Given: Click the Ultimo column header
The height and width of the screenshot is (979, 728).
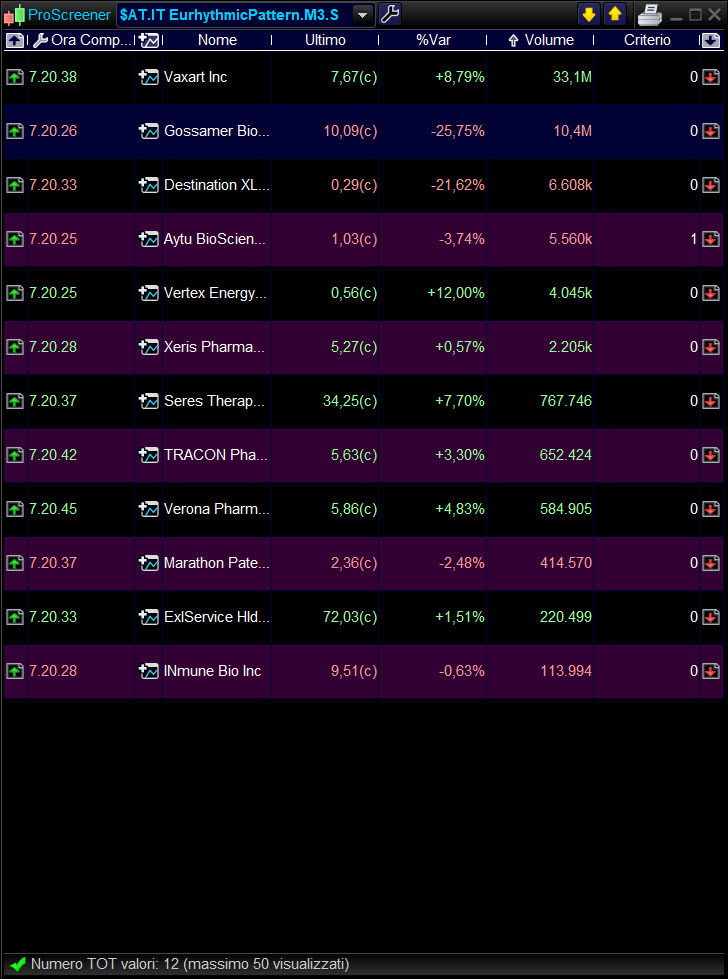Looking at the screenshot, I should [325, 40].
